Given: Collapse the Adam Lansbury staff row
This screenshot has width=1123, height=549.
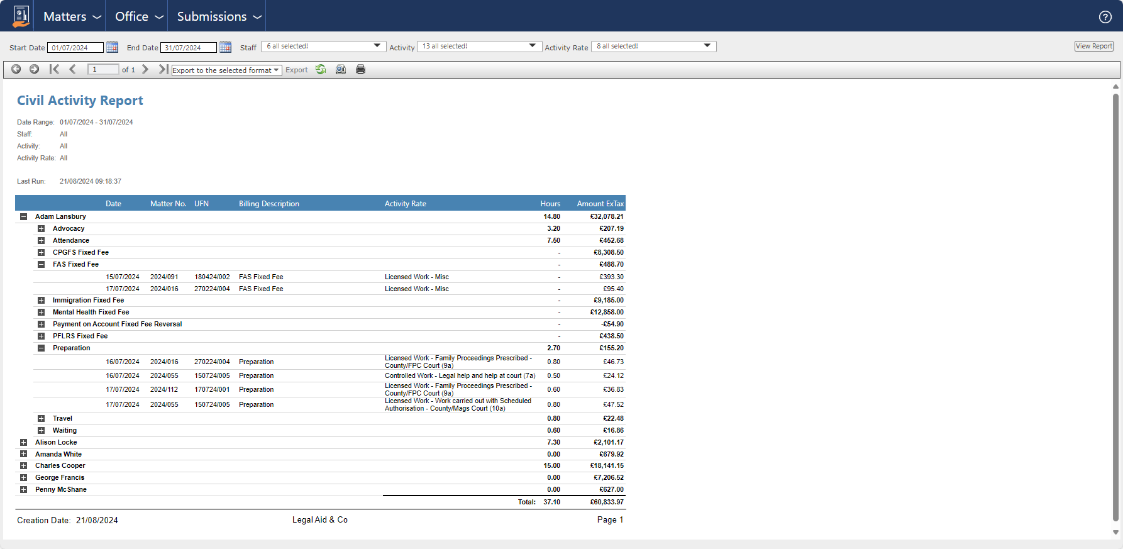Looking at the screenshot, I should pos(23,216).
